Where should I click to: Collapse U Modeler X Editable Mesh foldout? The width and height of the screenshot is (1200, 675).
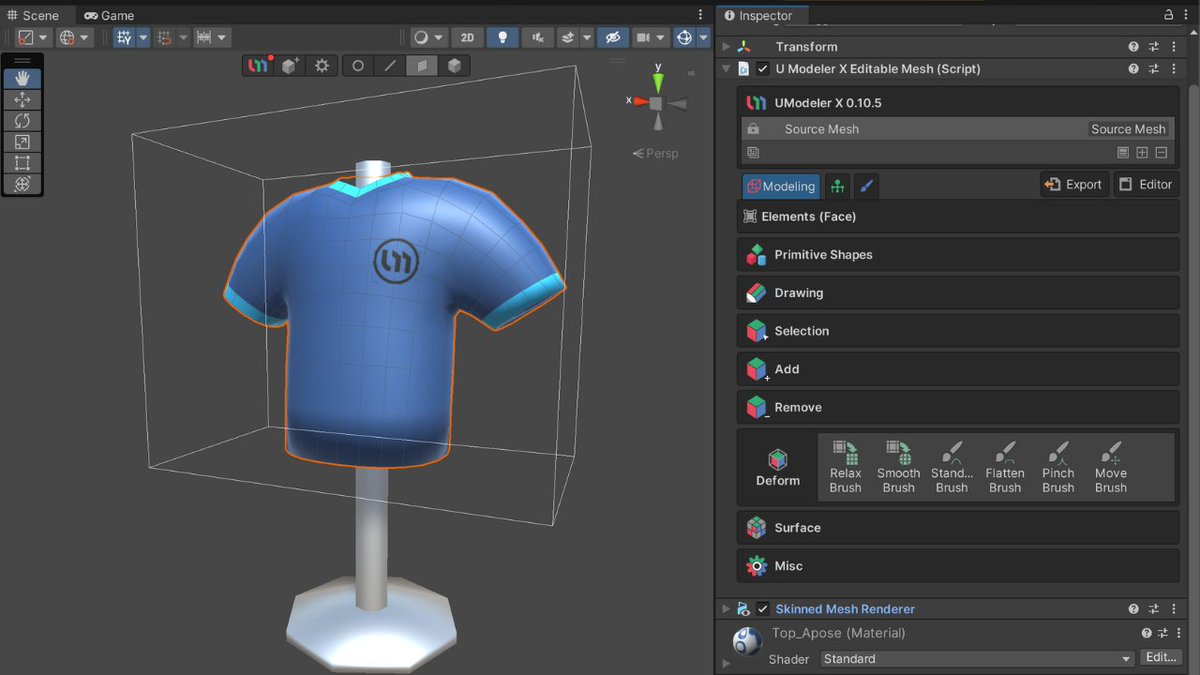pyautogui.click(x=727, y=69)
